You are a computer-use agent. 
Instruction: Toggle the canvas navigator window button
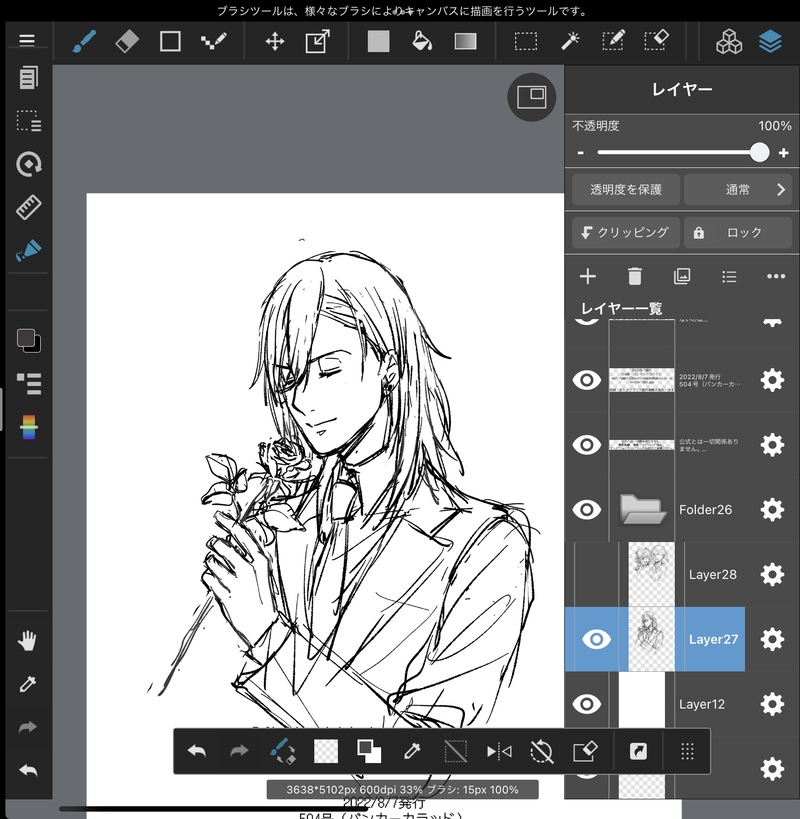pyautogui.click(x=532, y=97)
